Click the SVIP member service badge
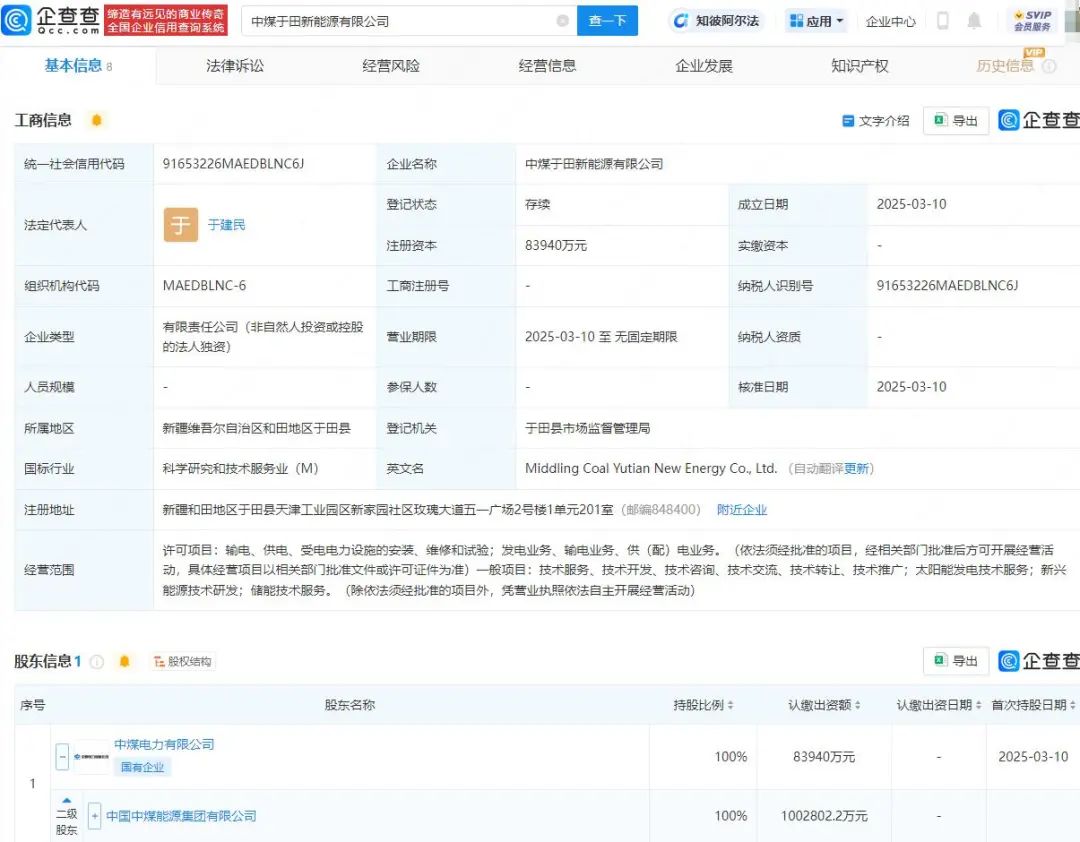This screenshot has width=1080, height=842. coord(1032,21)
